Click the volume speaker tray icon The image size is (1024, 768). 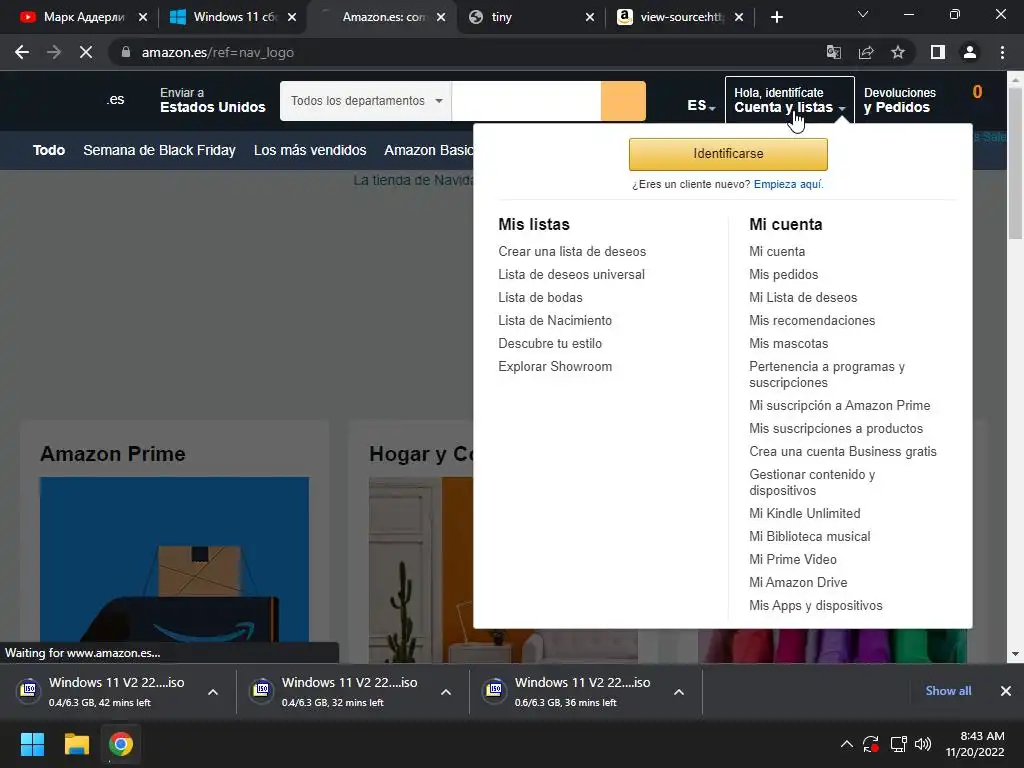[923, 744]
